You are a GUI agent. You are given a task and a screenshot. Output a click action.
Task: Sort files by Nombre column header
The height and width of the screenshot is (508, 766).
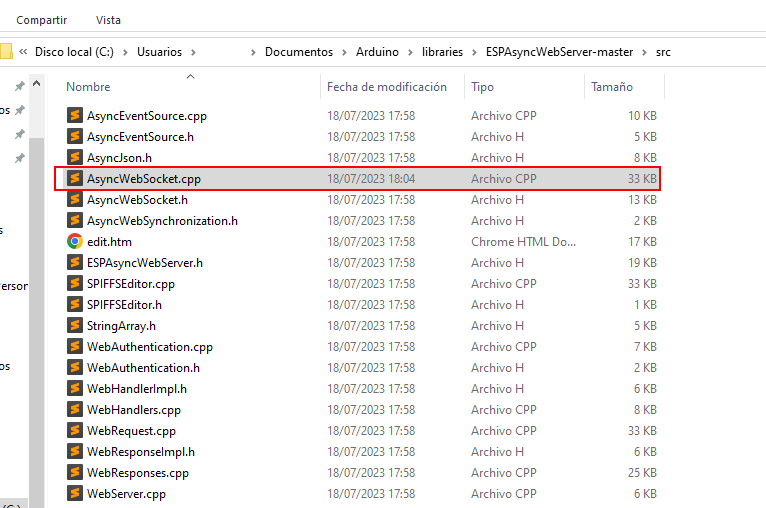[89, 87]
